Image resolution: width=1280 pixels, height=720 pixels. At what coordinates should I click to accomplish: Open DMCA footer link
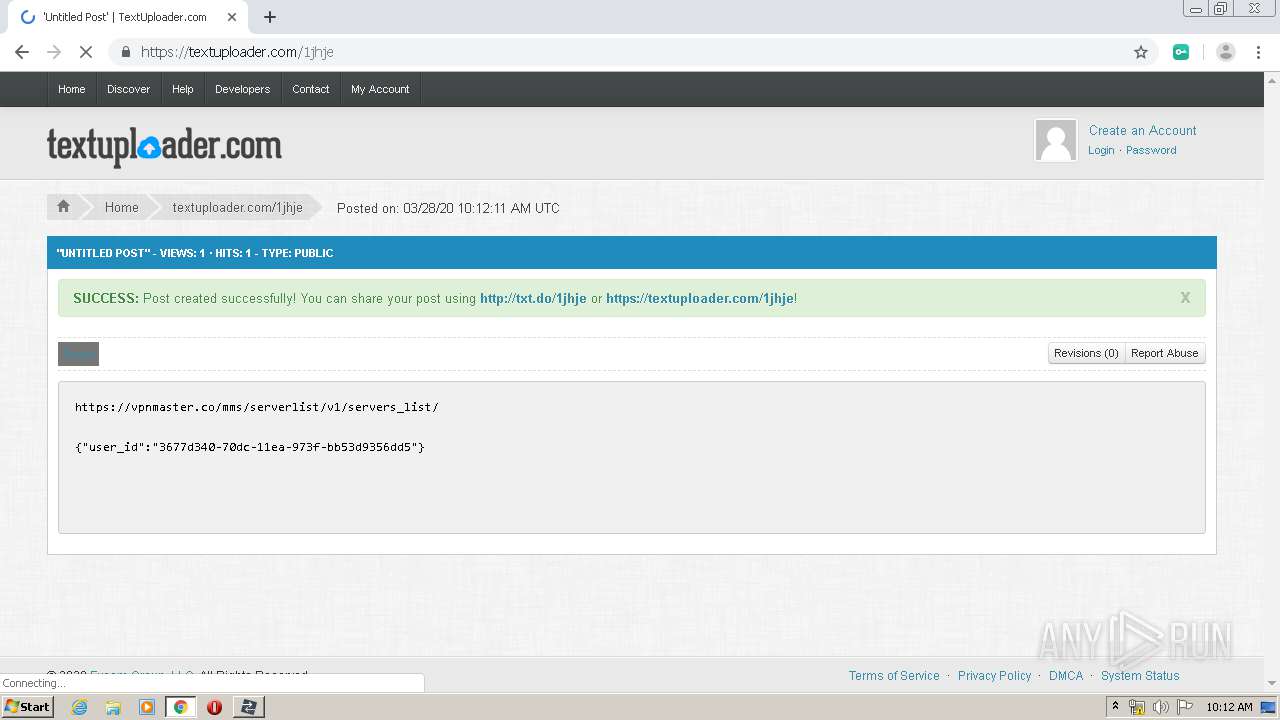click(1066, 676)
